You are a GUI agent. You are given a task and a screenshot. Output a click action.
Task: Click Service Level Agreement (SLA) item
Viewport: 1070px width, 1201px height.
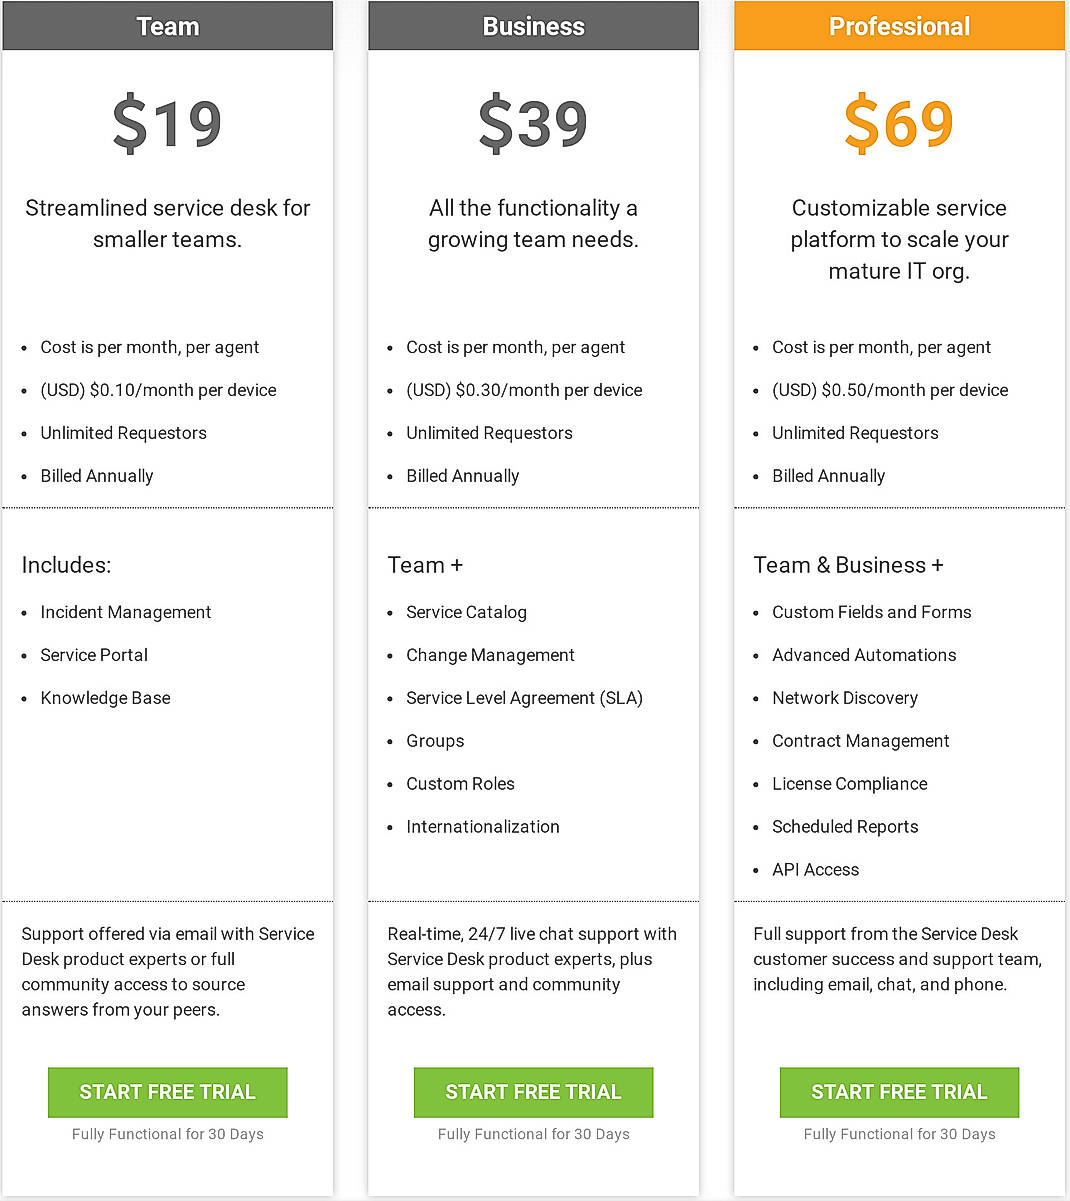[x=524, y=698]
